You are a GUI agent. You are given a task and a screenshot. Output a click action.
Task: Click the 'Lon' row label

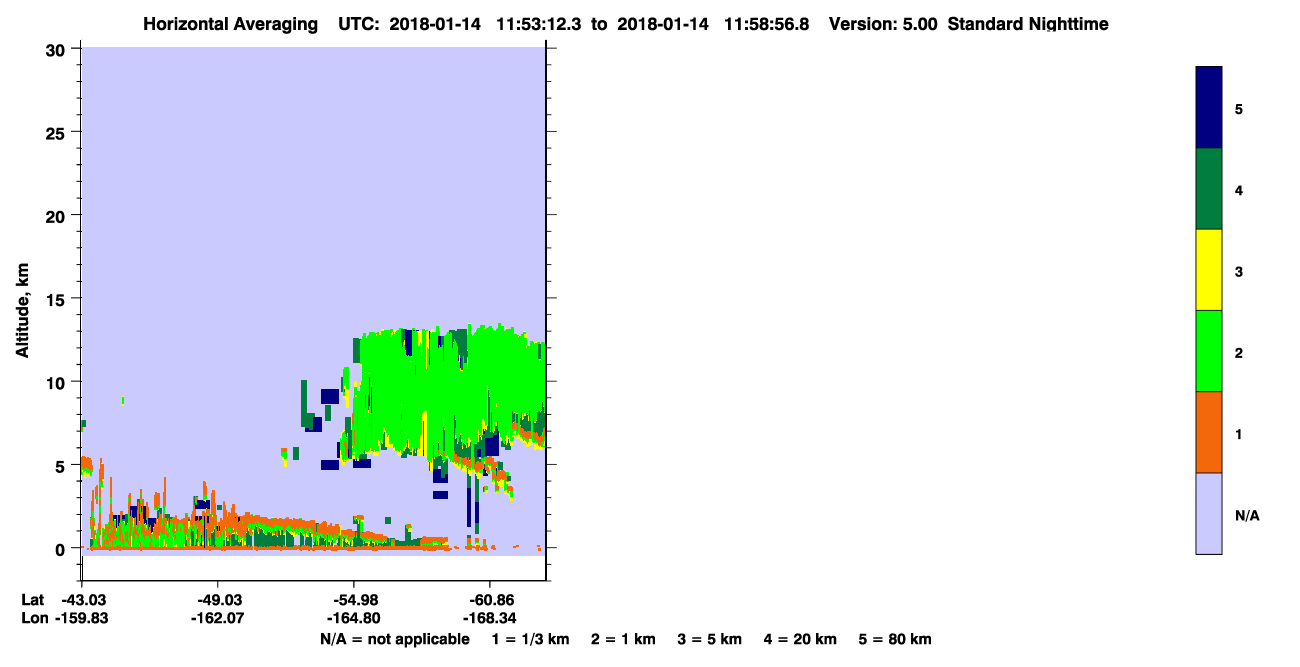pos(33,618)
